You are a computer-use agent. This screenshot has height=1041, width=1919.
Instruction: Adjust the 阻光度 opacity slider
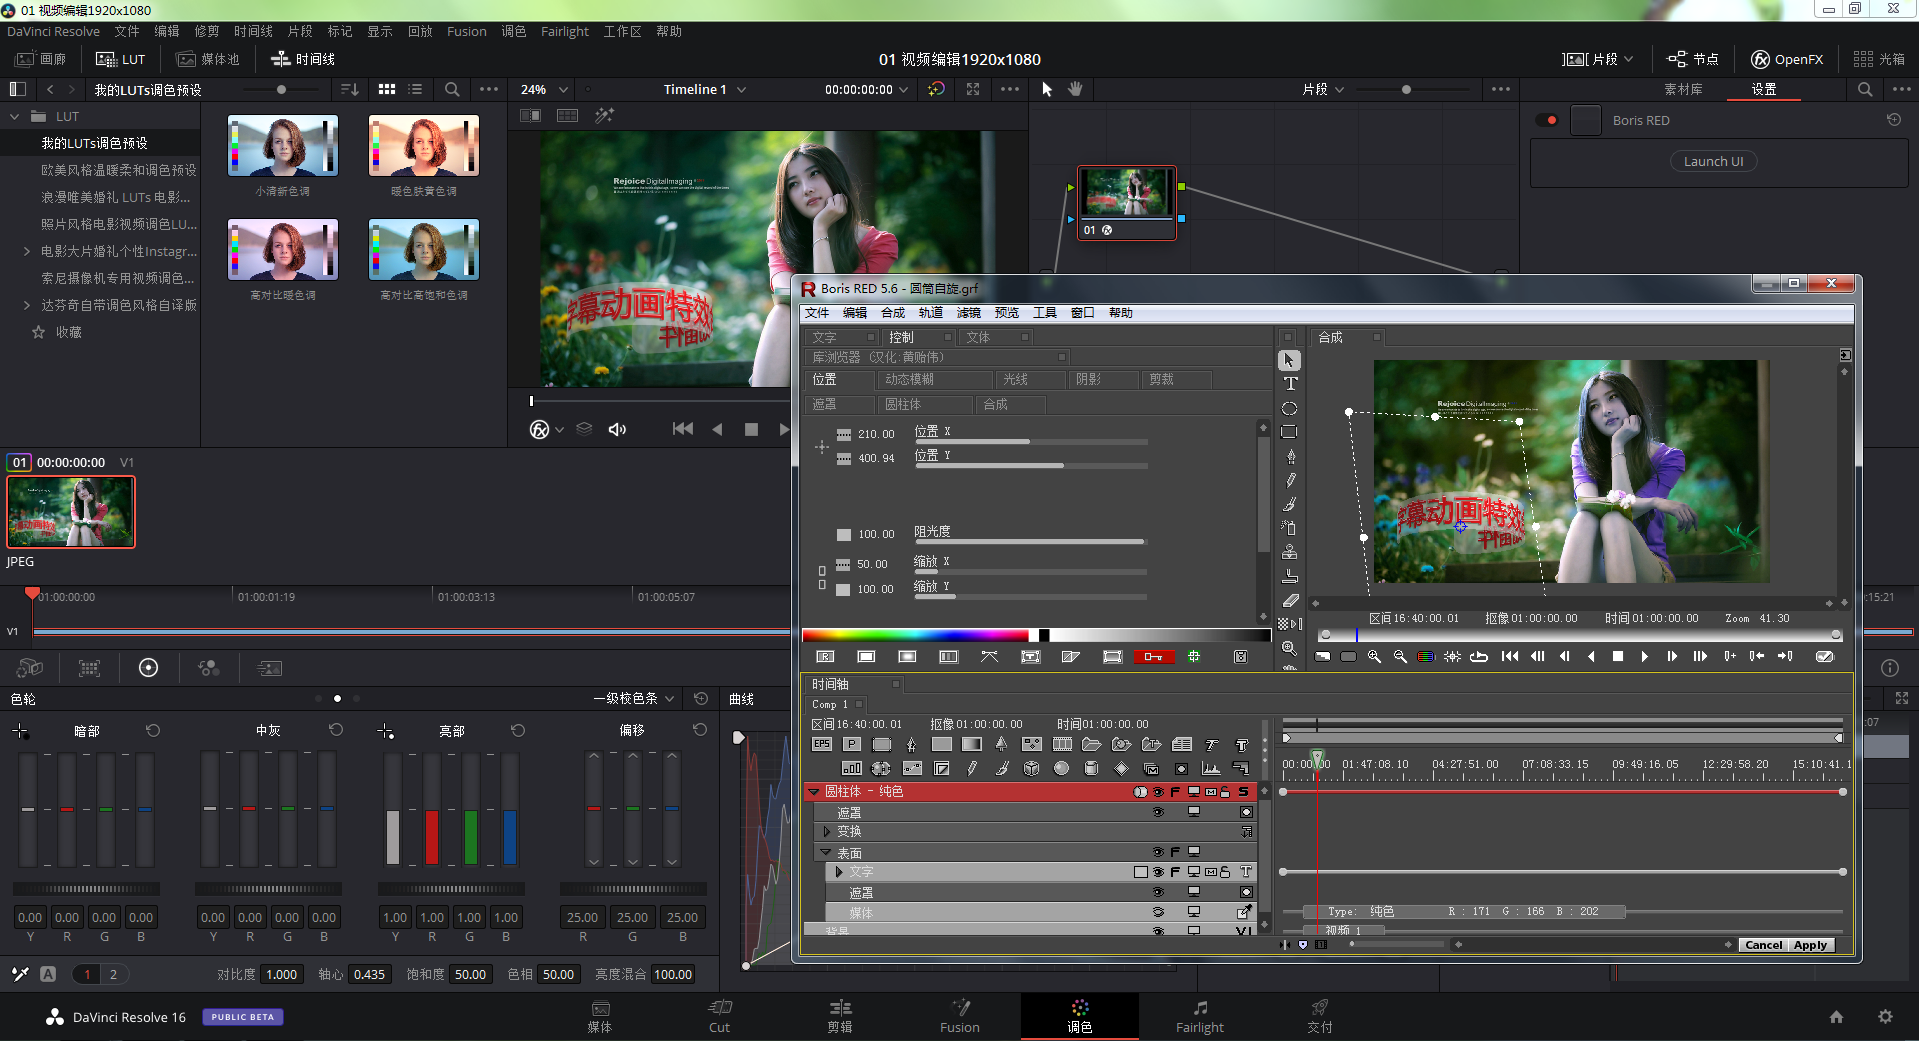tap(1030, 542)
